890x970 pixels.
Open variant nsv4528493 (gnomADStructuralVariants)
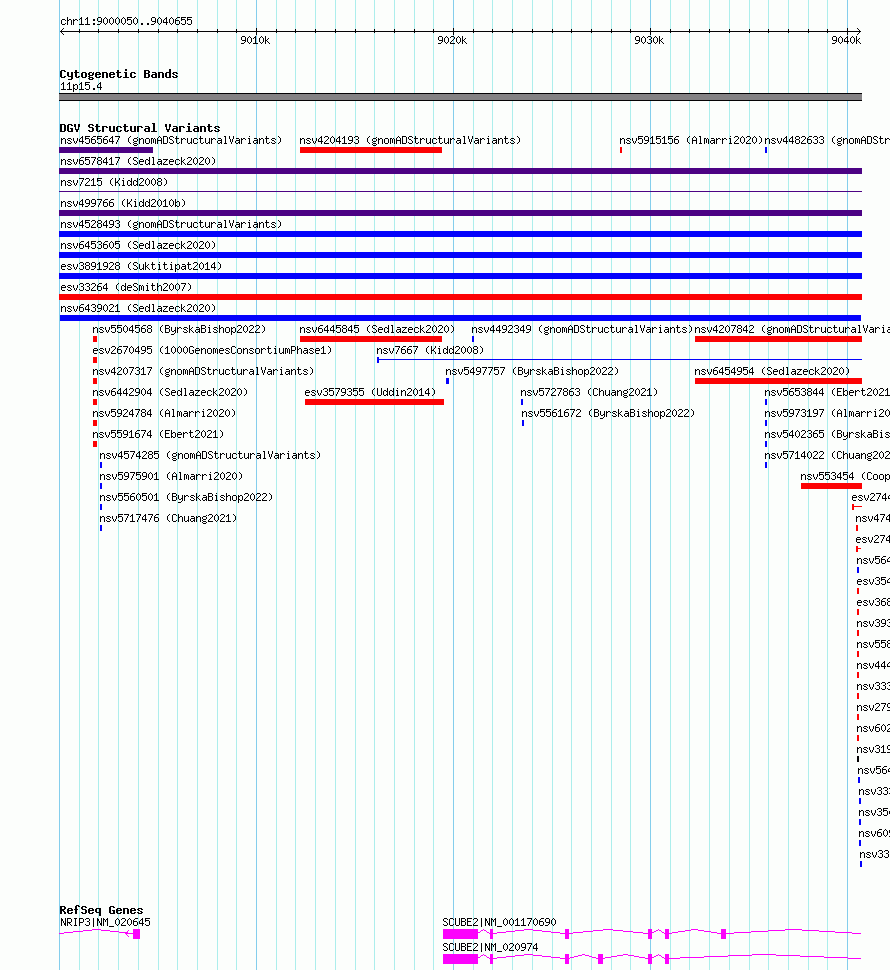coord(171,225)
